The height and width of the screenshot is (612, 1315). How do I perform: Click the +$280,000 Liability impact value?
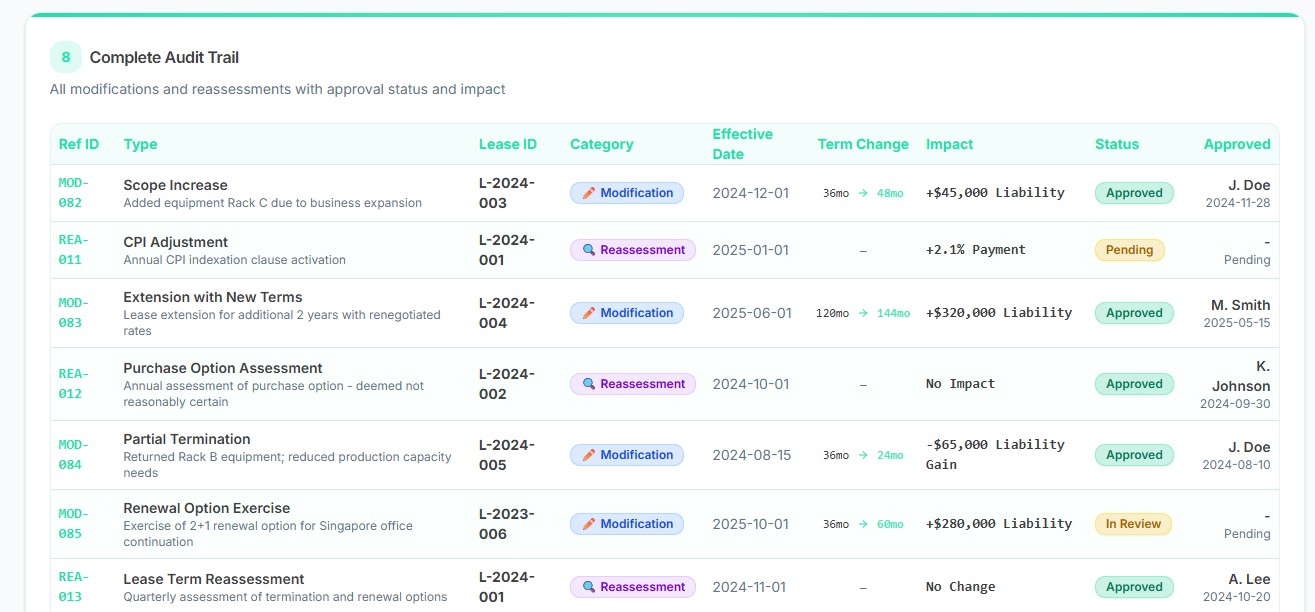coord(999,523)
